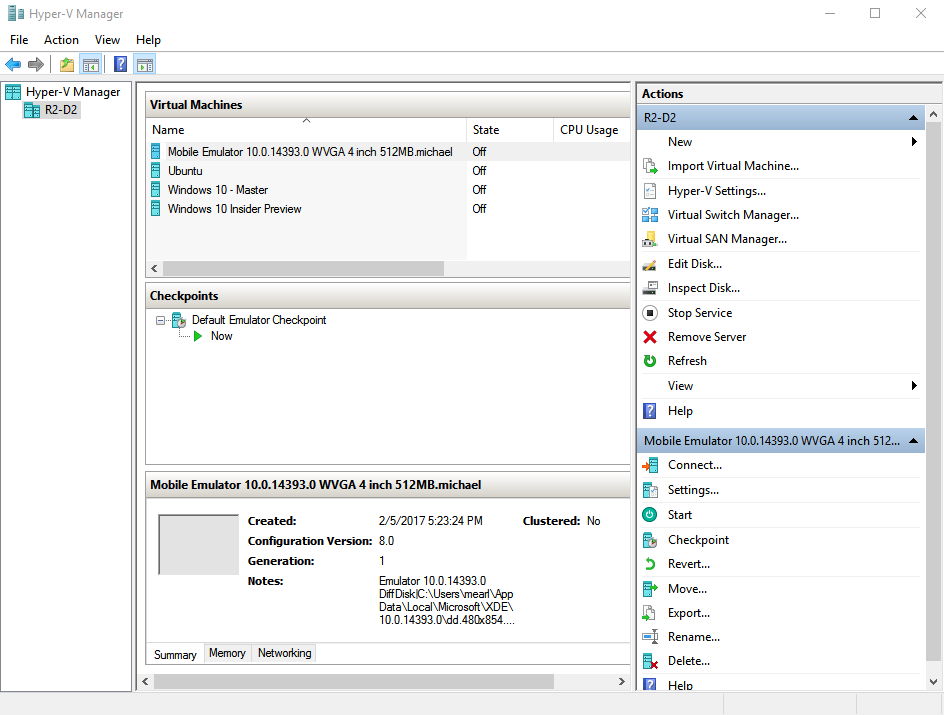944x715 pixels.
Task: Click the VM preview thumbnail
Action: coord(198,545)
